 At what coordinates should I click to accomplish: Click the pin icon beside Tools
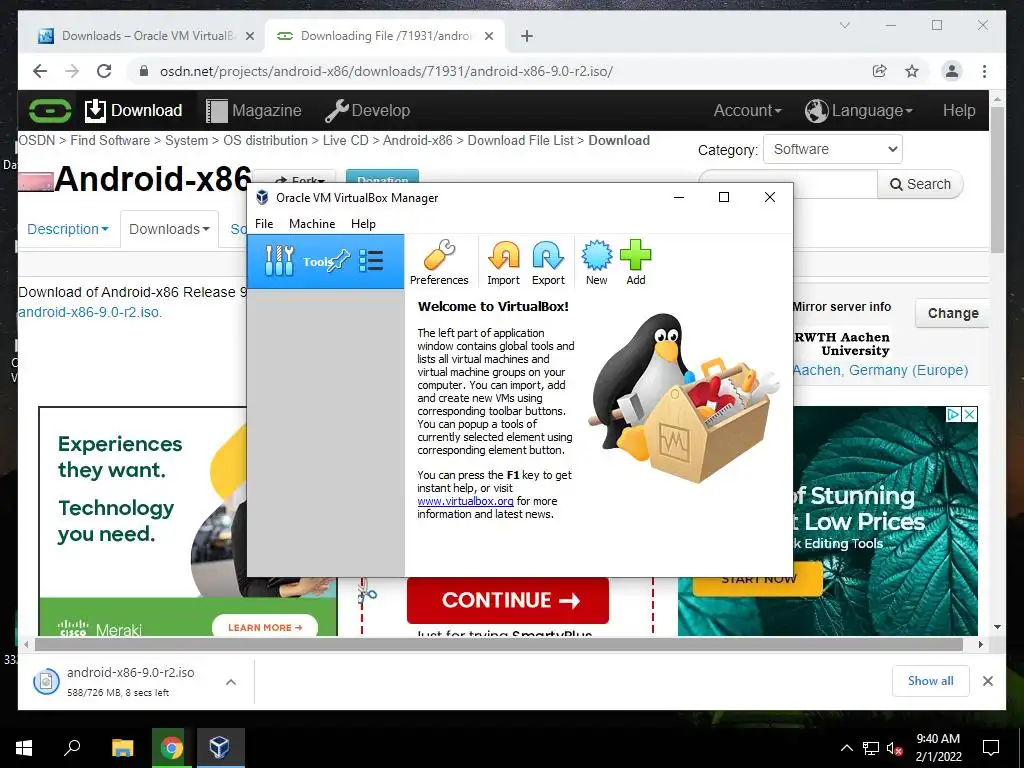click(x=338, y=261)
